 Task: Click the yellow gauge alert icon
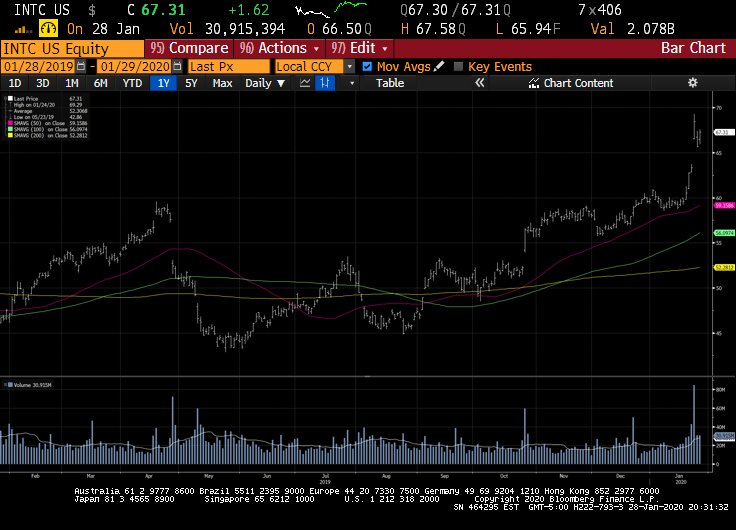48,29
